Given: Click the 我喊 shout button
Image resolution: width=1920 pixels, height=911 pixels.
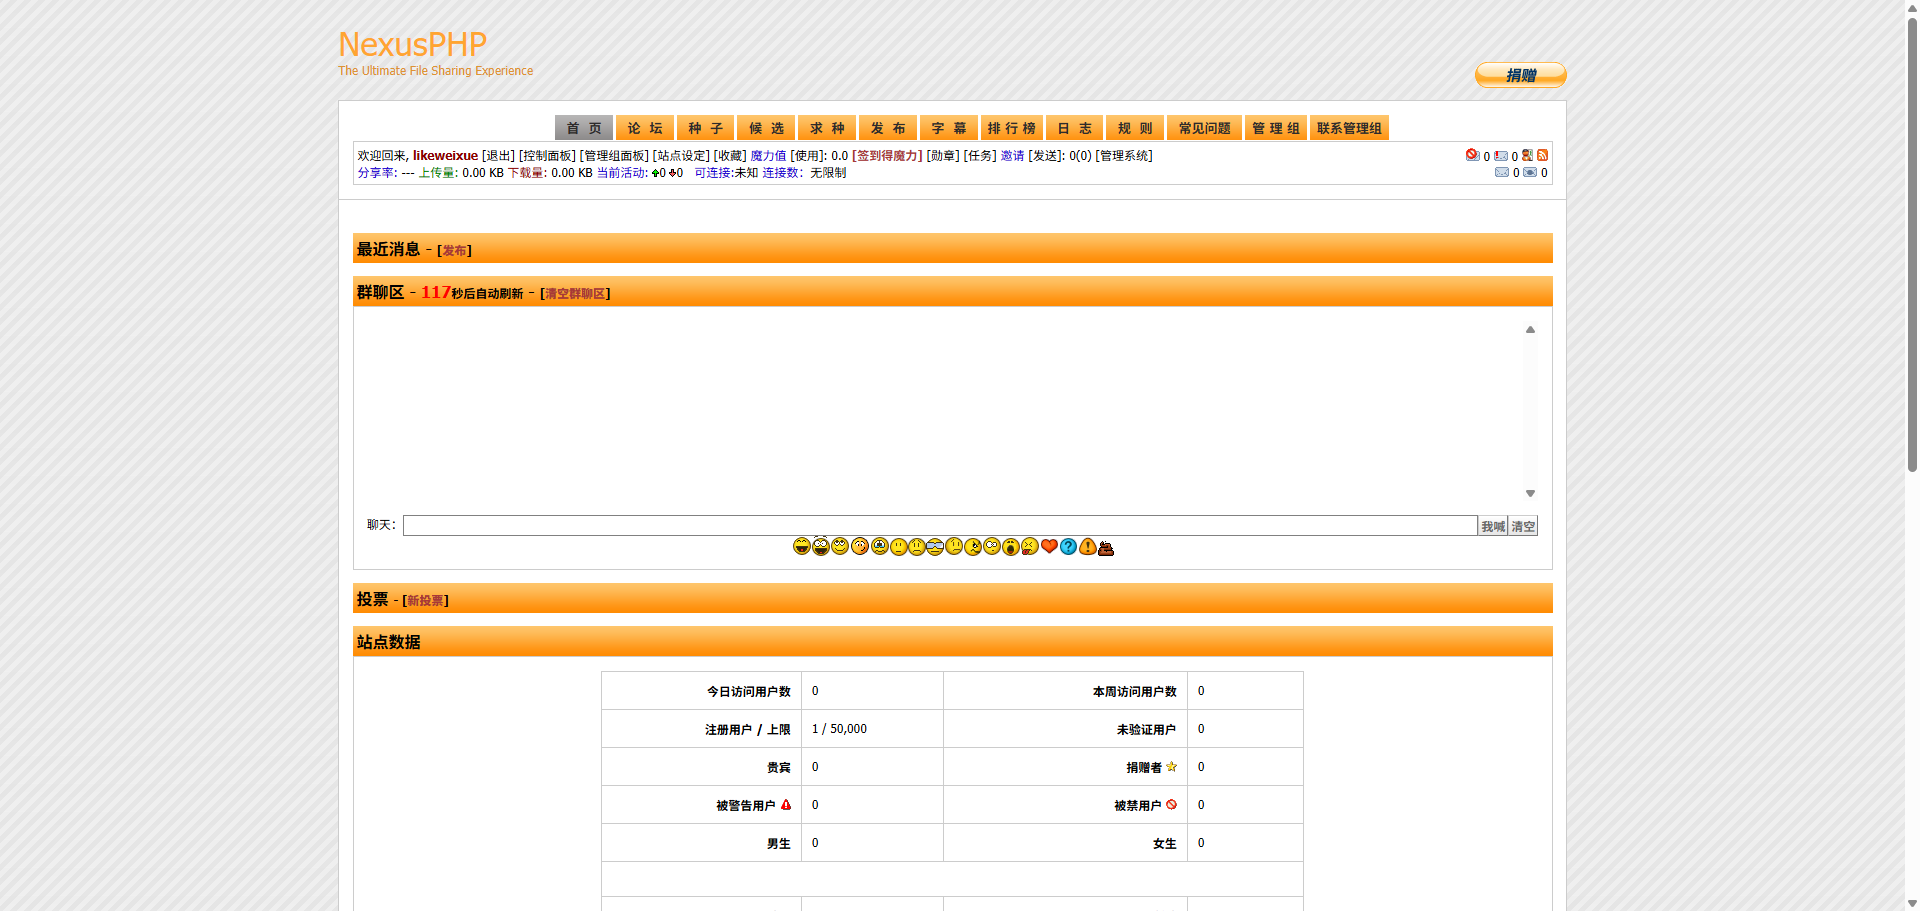Looking at the screenshot, I should coord(1492,526).
